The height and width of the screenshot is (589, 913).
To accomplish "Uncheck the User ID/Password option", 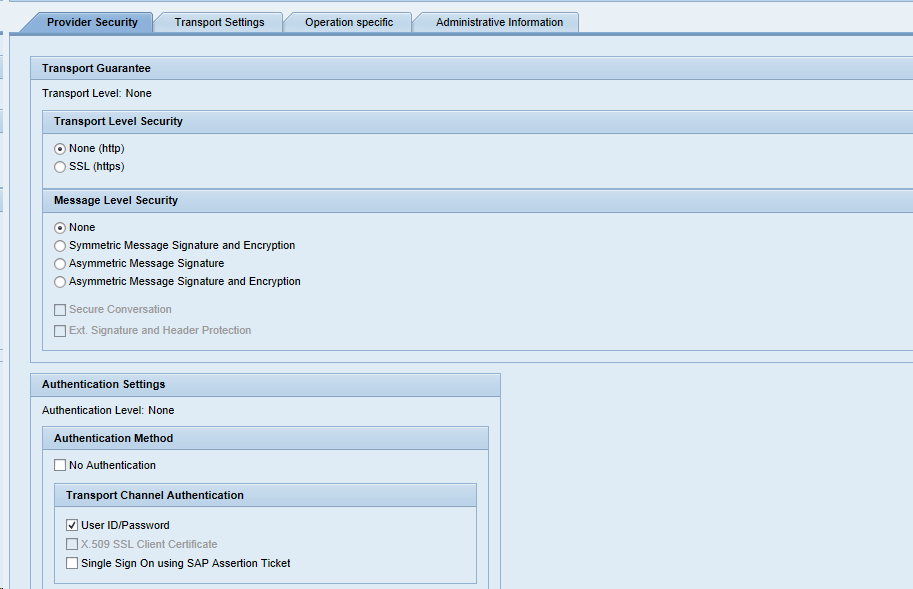I will click(x=72, y=526).
